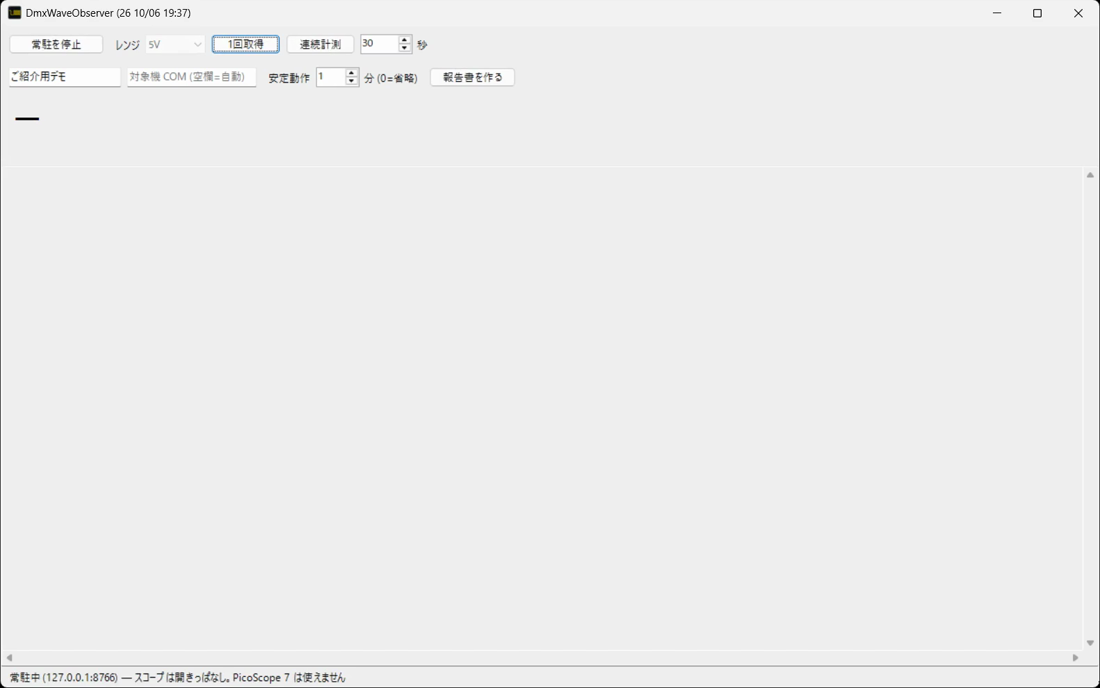Close the DmxWaveObserver window

click(x=1078, y=13)
